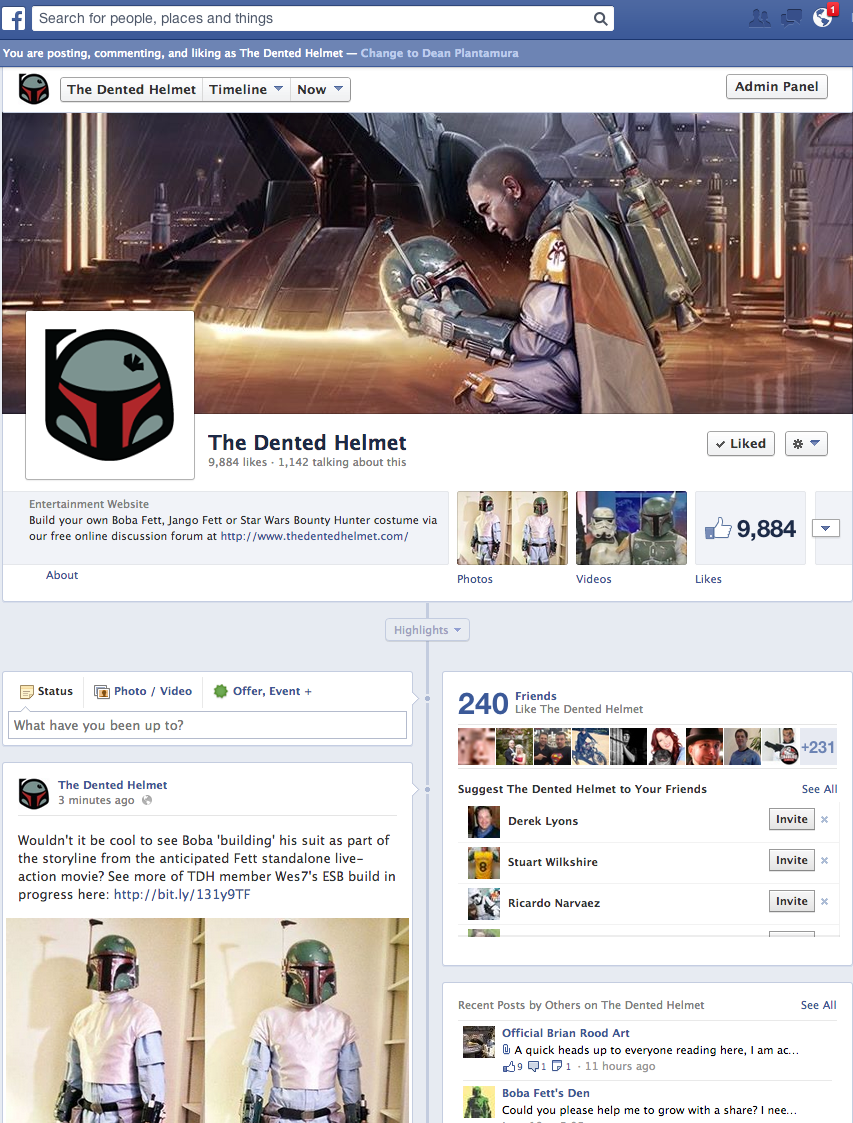The width and height of the screenshot is (853, 1123).
Task: Click Change to Dean Plantamura link
Action: (440, 53)
